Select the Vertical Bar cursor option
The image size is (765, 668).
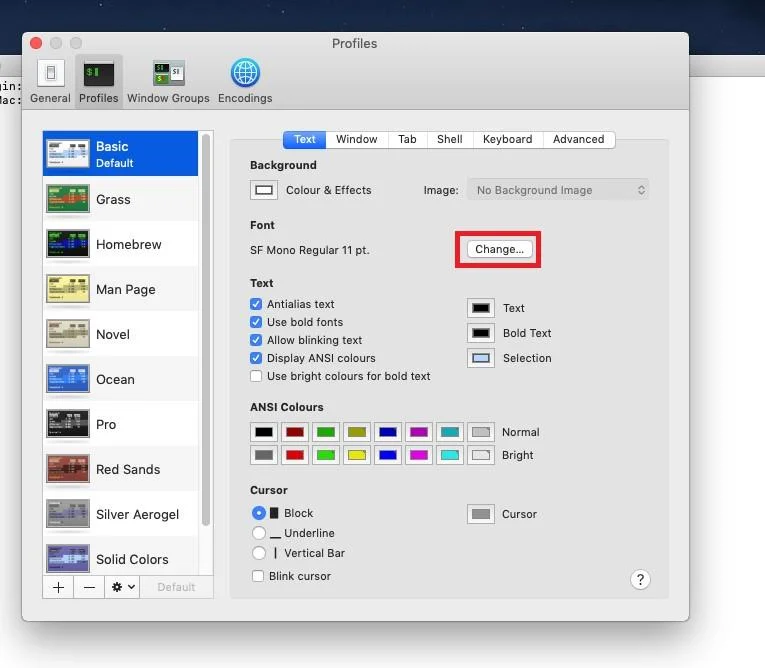(259, 553)
